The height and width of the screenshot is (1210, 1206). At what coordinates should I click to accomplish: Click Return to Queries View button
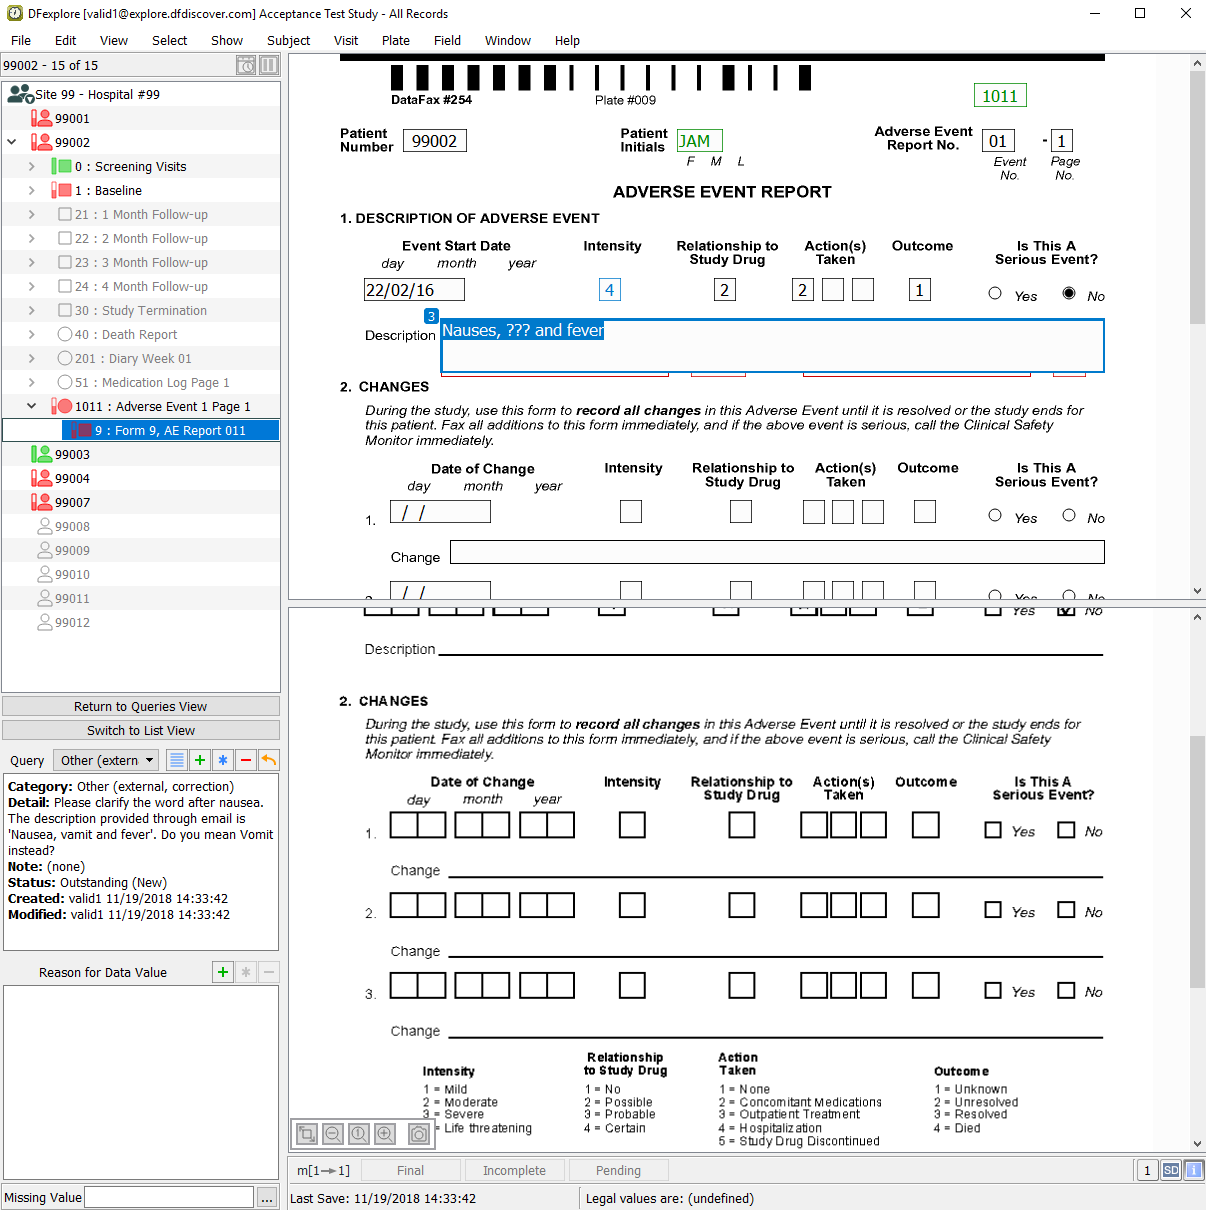pyautogui.click(x=141, y=706)
